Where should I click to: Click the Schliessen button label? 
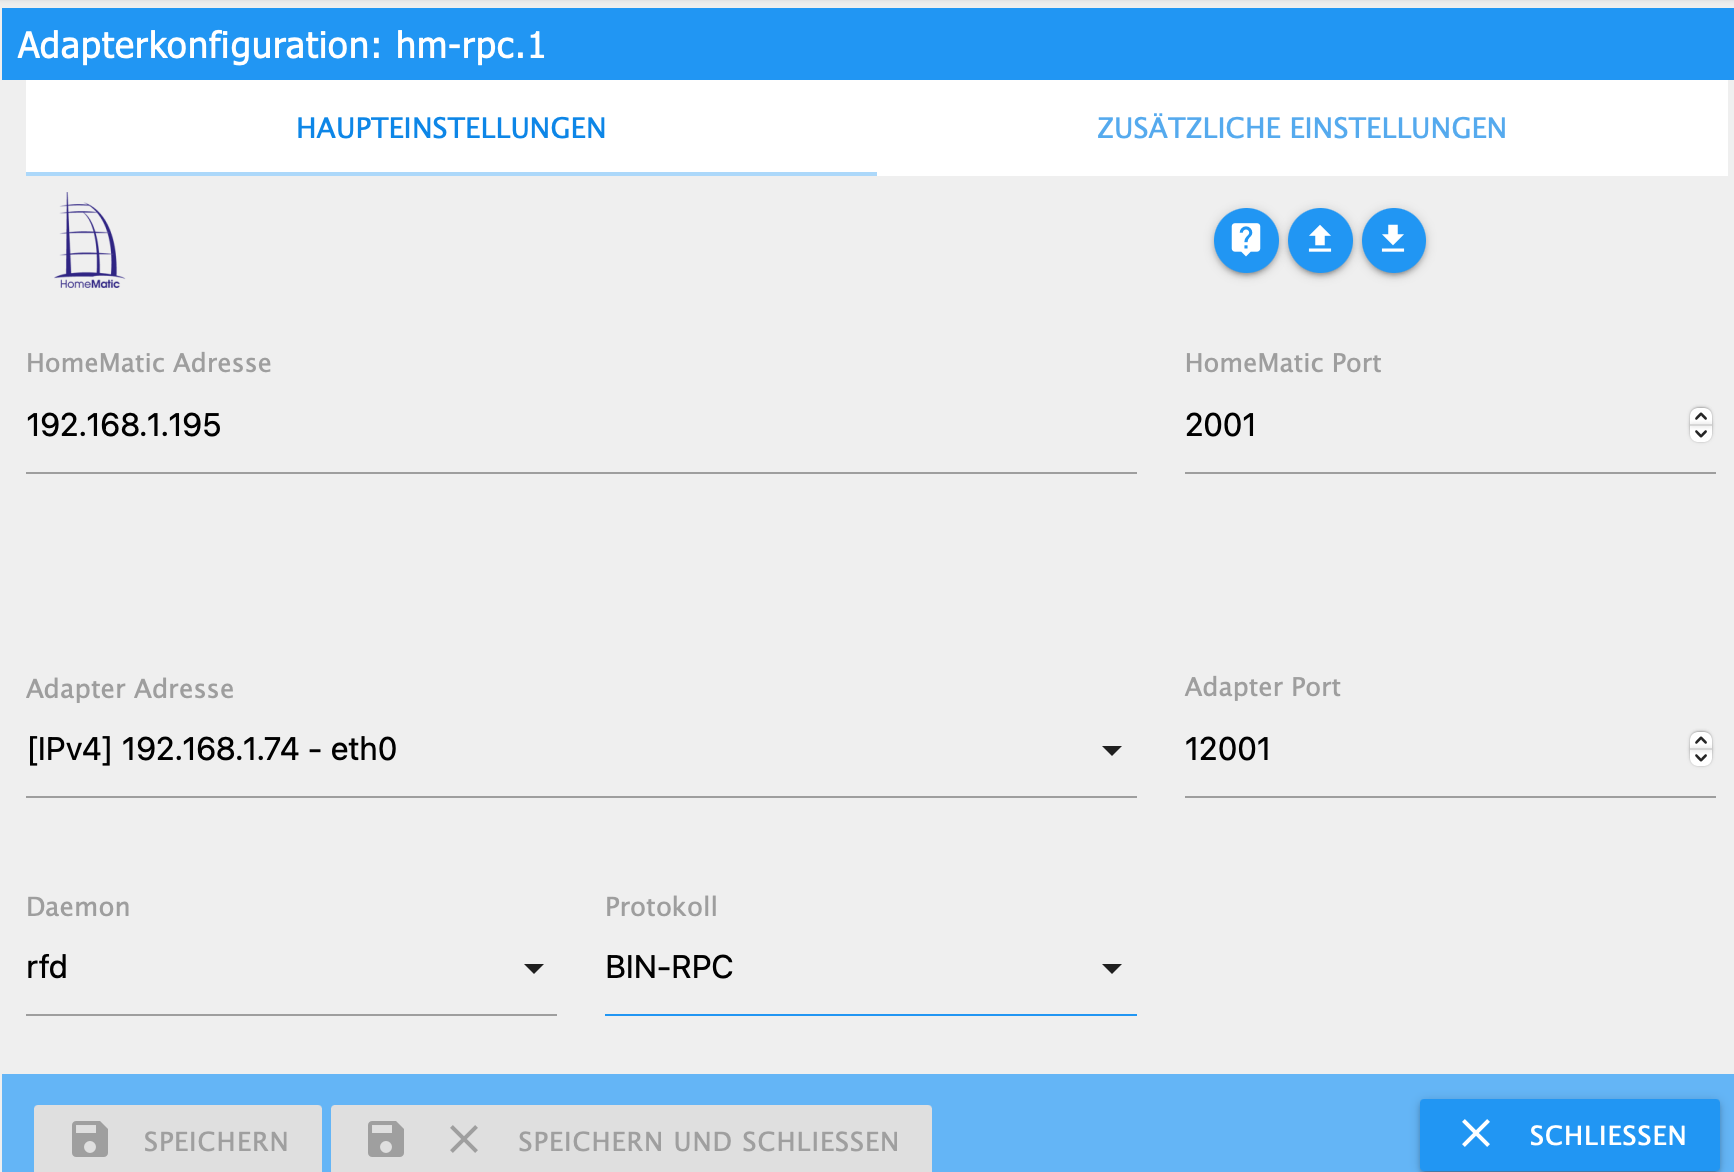1607,1136
